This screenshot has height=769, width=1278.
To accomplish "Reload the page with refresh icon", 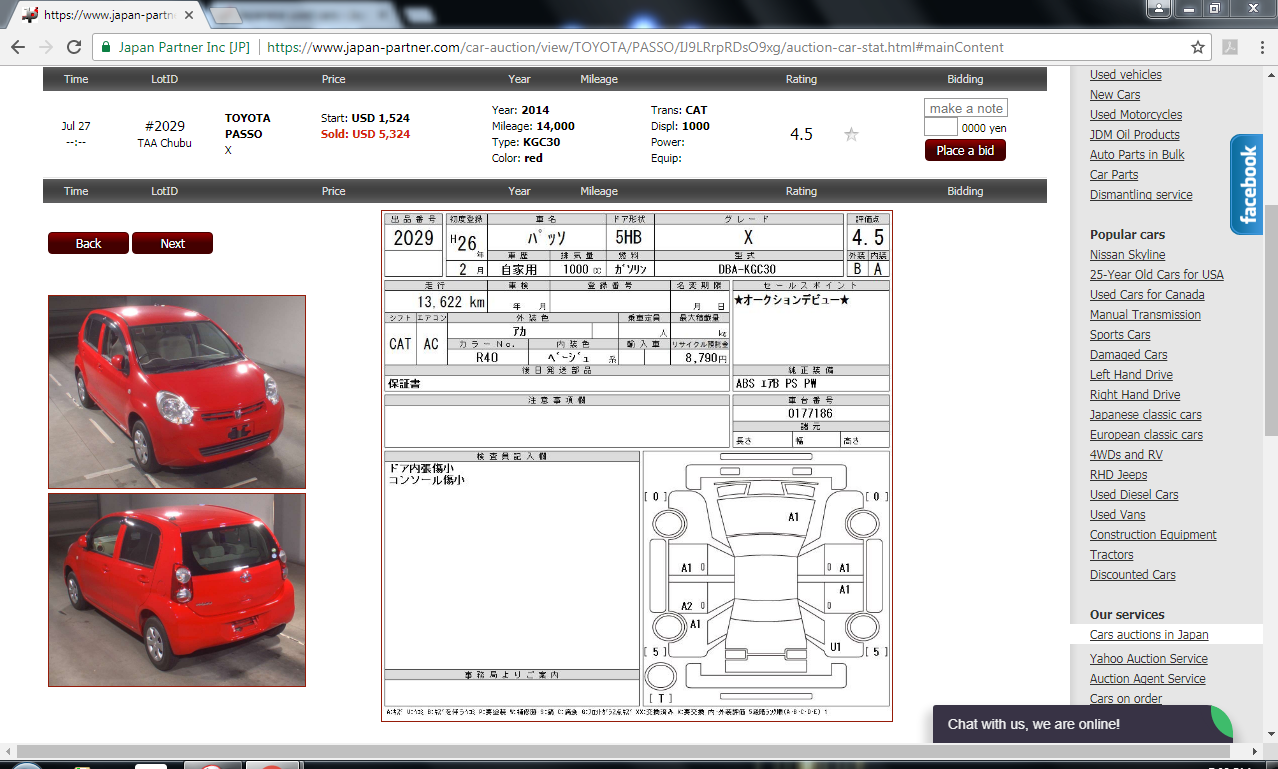I will click(x=74, y=47).
